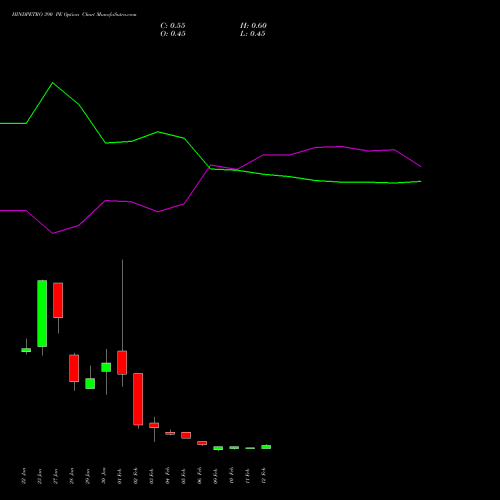Select the small green candle for 22 Jan
Image resolution: width=500 pixels, height=500 pixels.
coord(26,350)
